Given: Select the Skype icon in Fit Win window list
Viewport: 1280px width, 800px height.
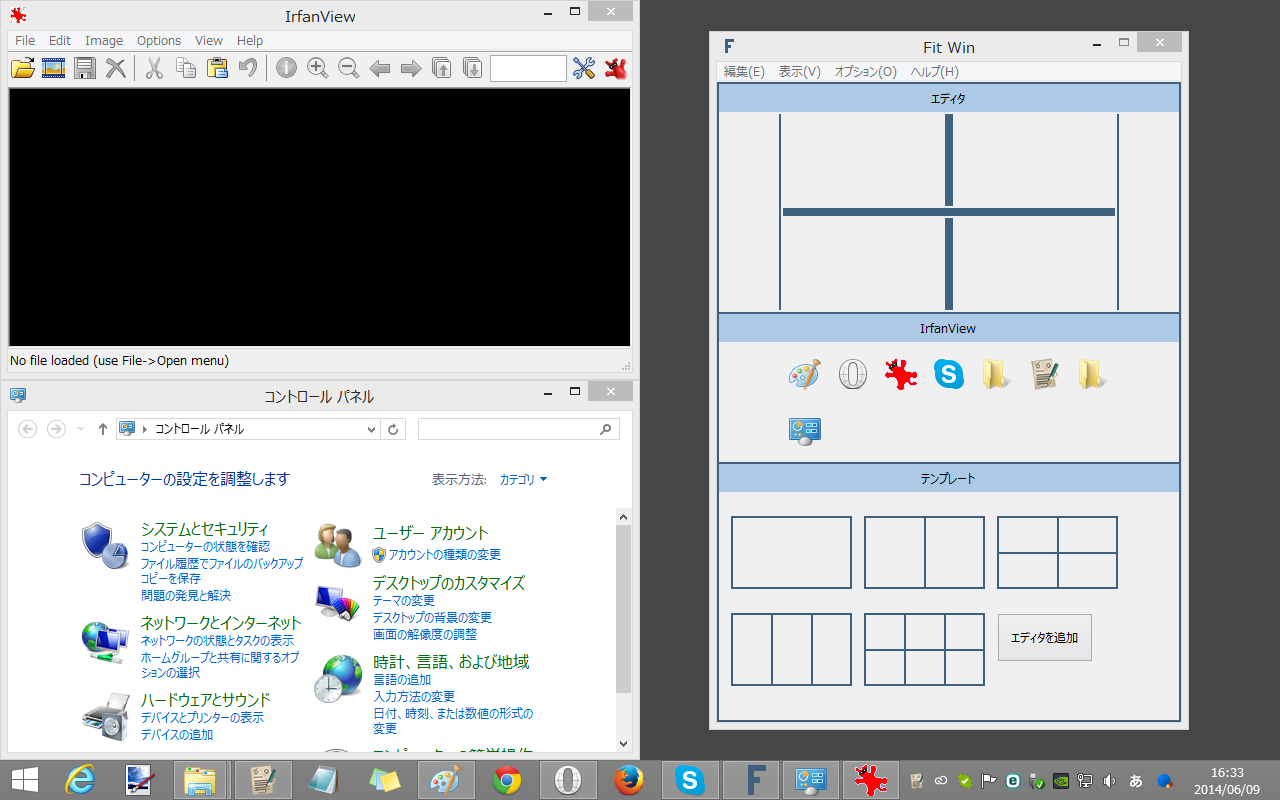Looking at the screenshot, I should coord(949,375).
